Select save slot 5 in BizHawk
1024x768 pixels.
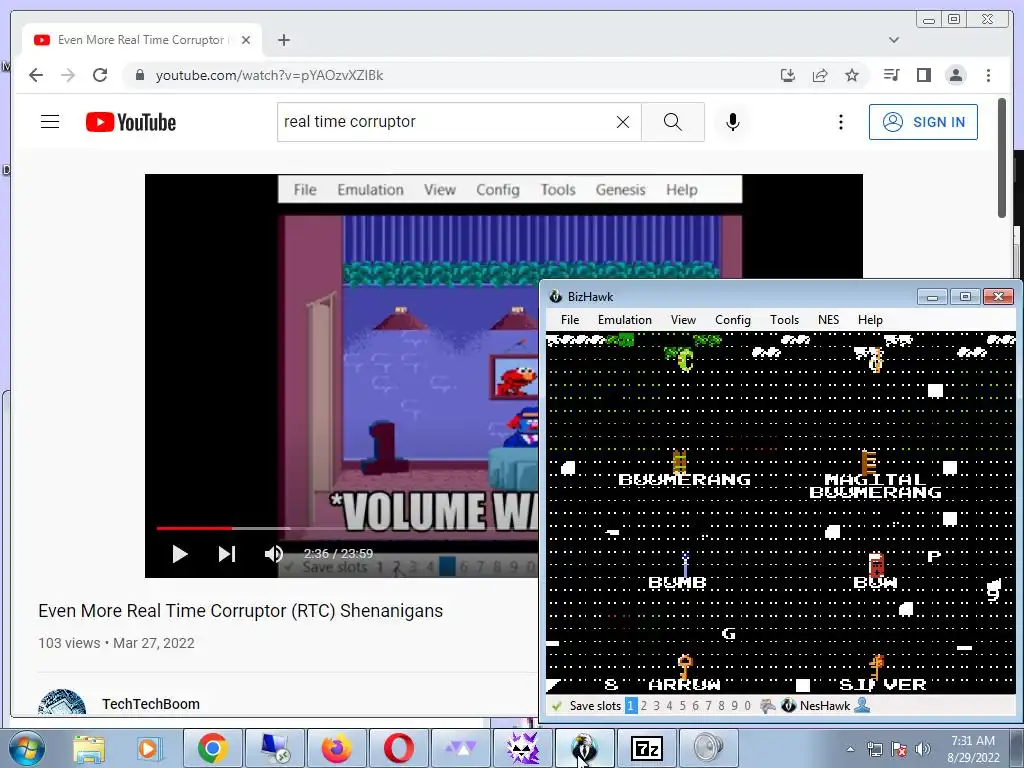point(682,706)
